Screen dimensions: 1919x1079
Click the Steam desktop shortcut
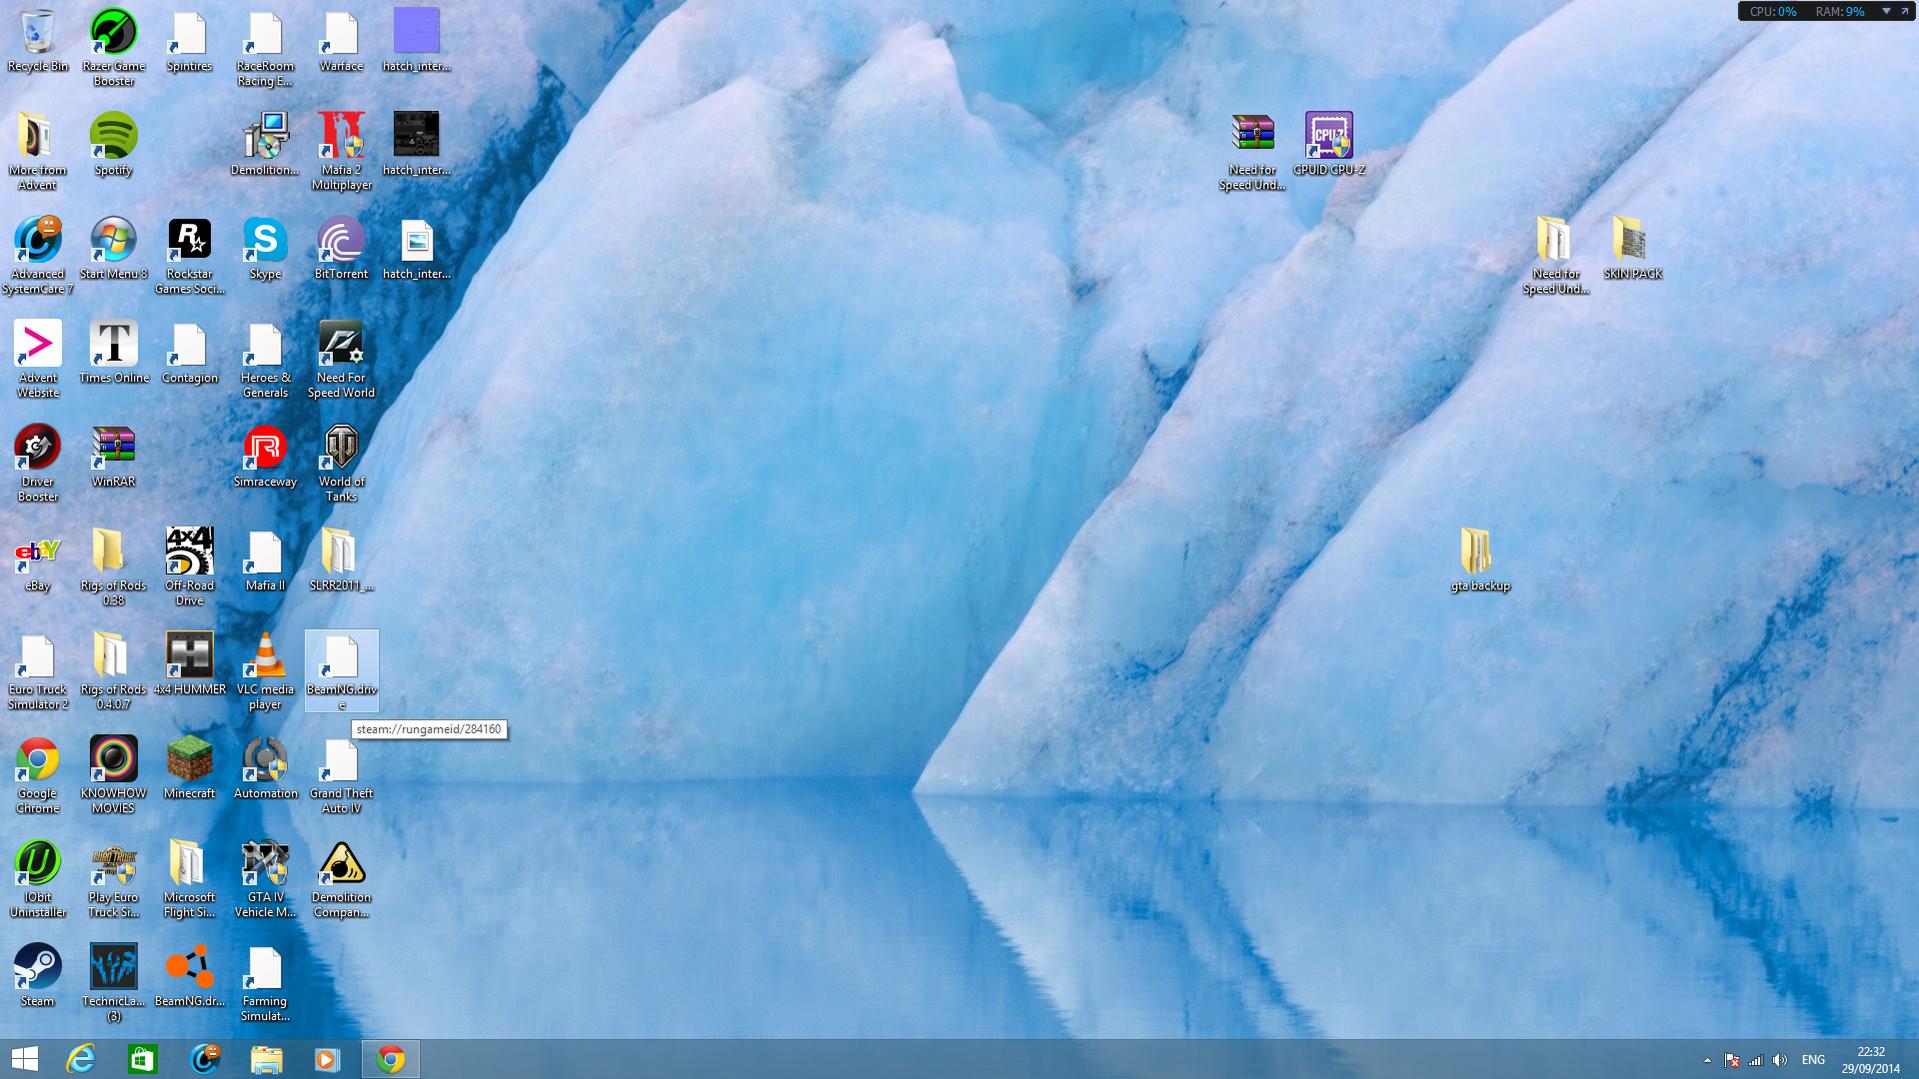tap(37, 977)
